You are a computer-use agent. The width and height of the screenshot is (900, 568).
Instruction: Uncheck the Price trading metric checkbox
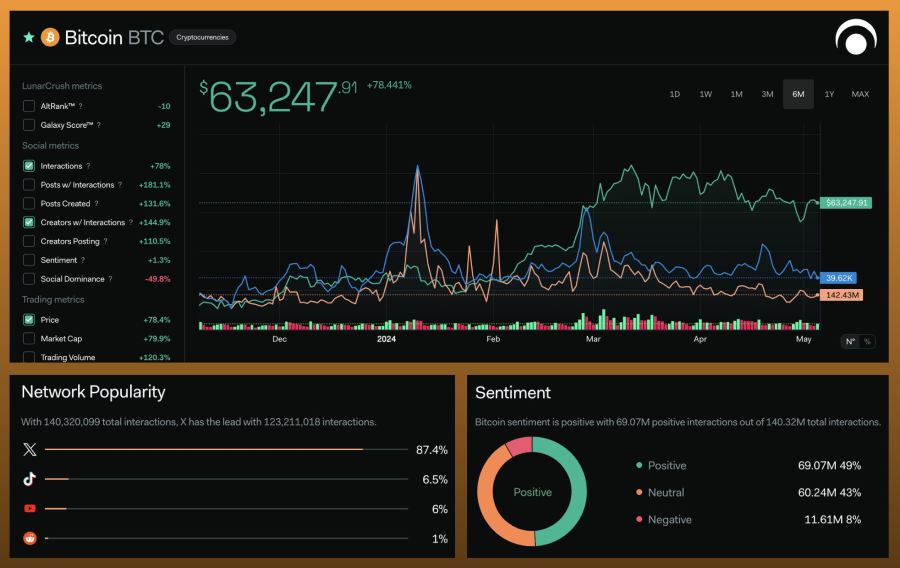pyautogui.click(x=29, y=320)
